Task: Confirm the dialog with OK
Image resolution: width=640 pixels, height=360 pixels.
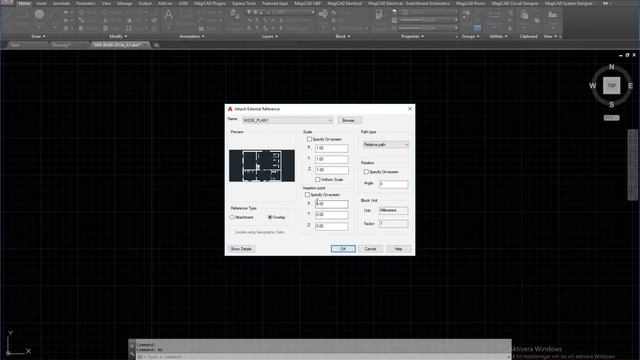Action: [343, 249]
